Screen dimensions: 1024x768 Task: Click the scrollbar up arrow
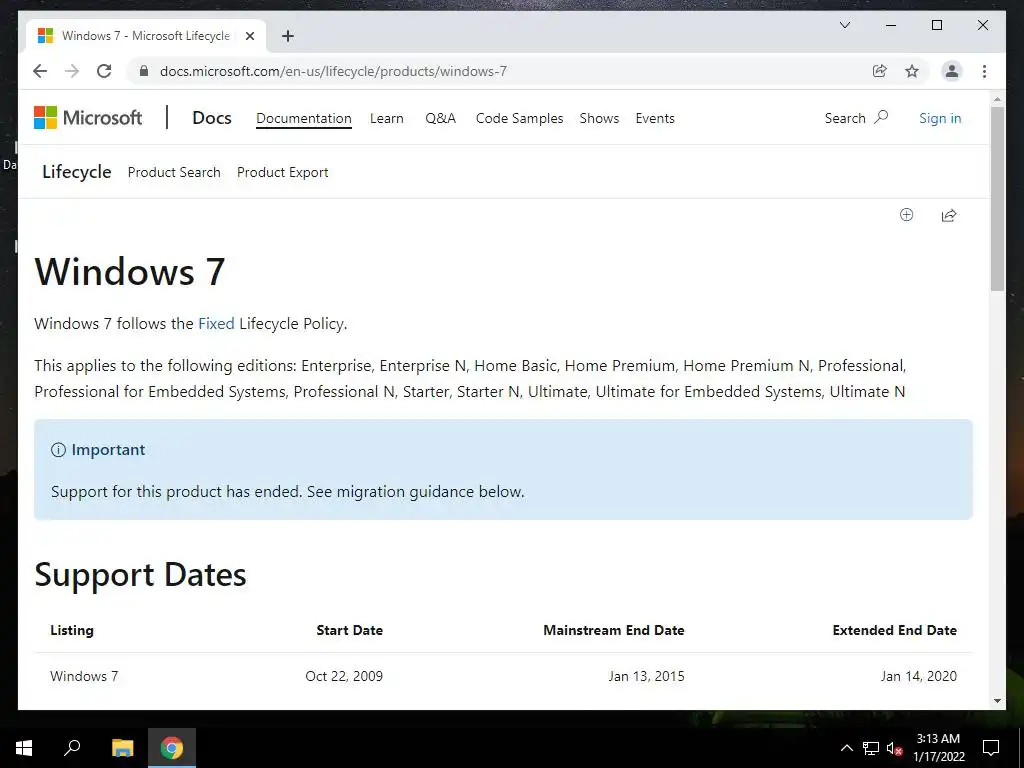tap(997, 99)
